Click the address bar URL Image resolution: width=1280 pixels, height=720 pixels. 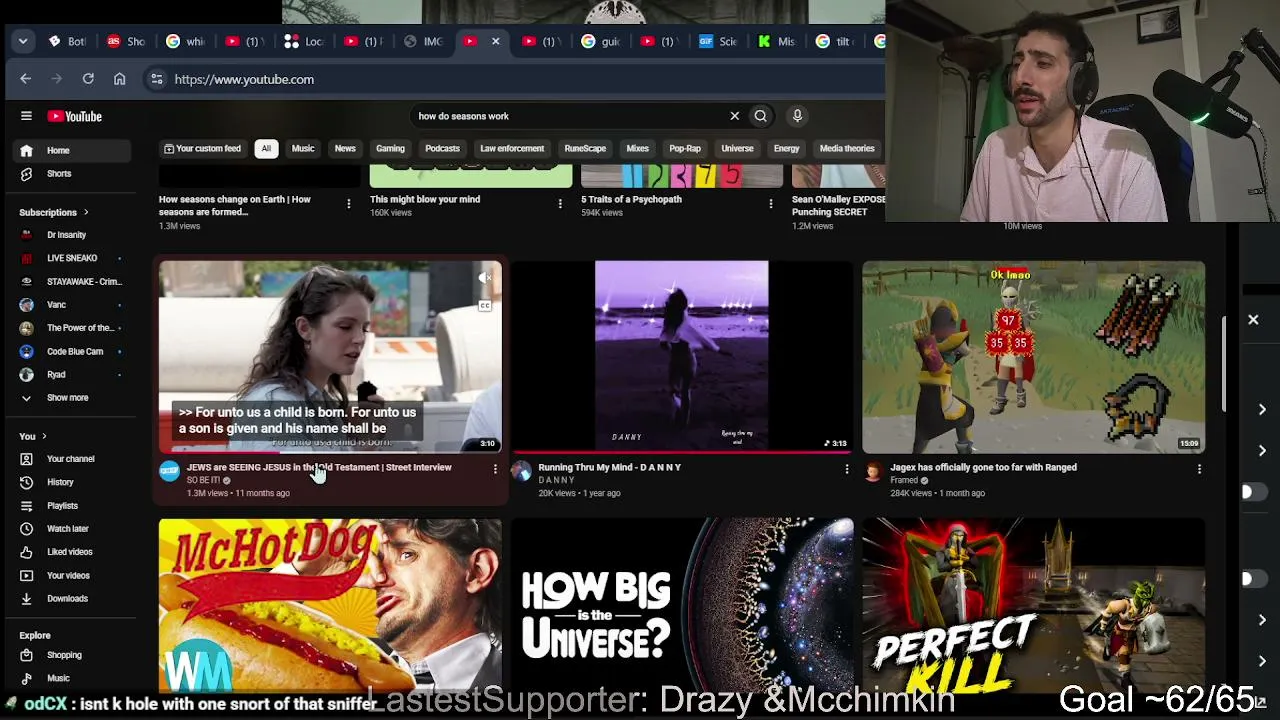pos(244,79)
